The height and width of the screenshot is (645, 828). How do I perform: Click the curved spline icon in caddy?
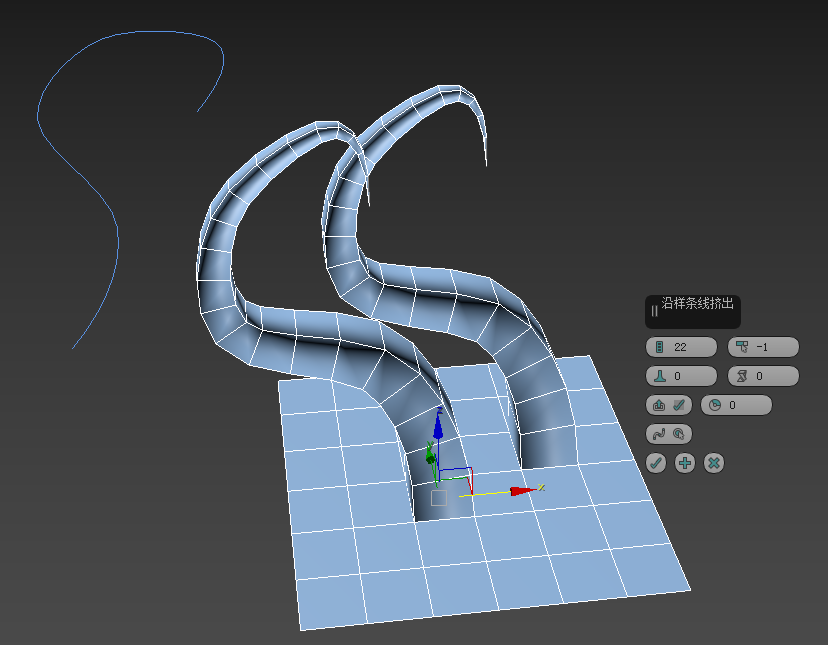click(659, 434)
